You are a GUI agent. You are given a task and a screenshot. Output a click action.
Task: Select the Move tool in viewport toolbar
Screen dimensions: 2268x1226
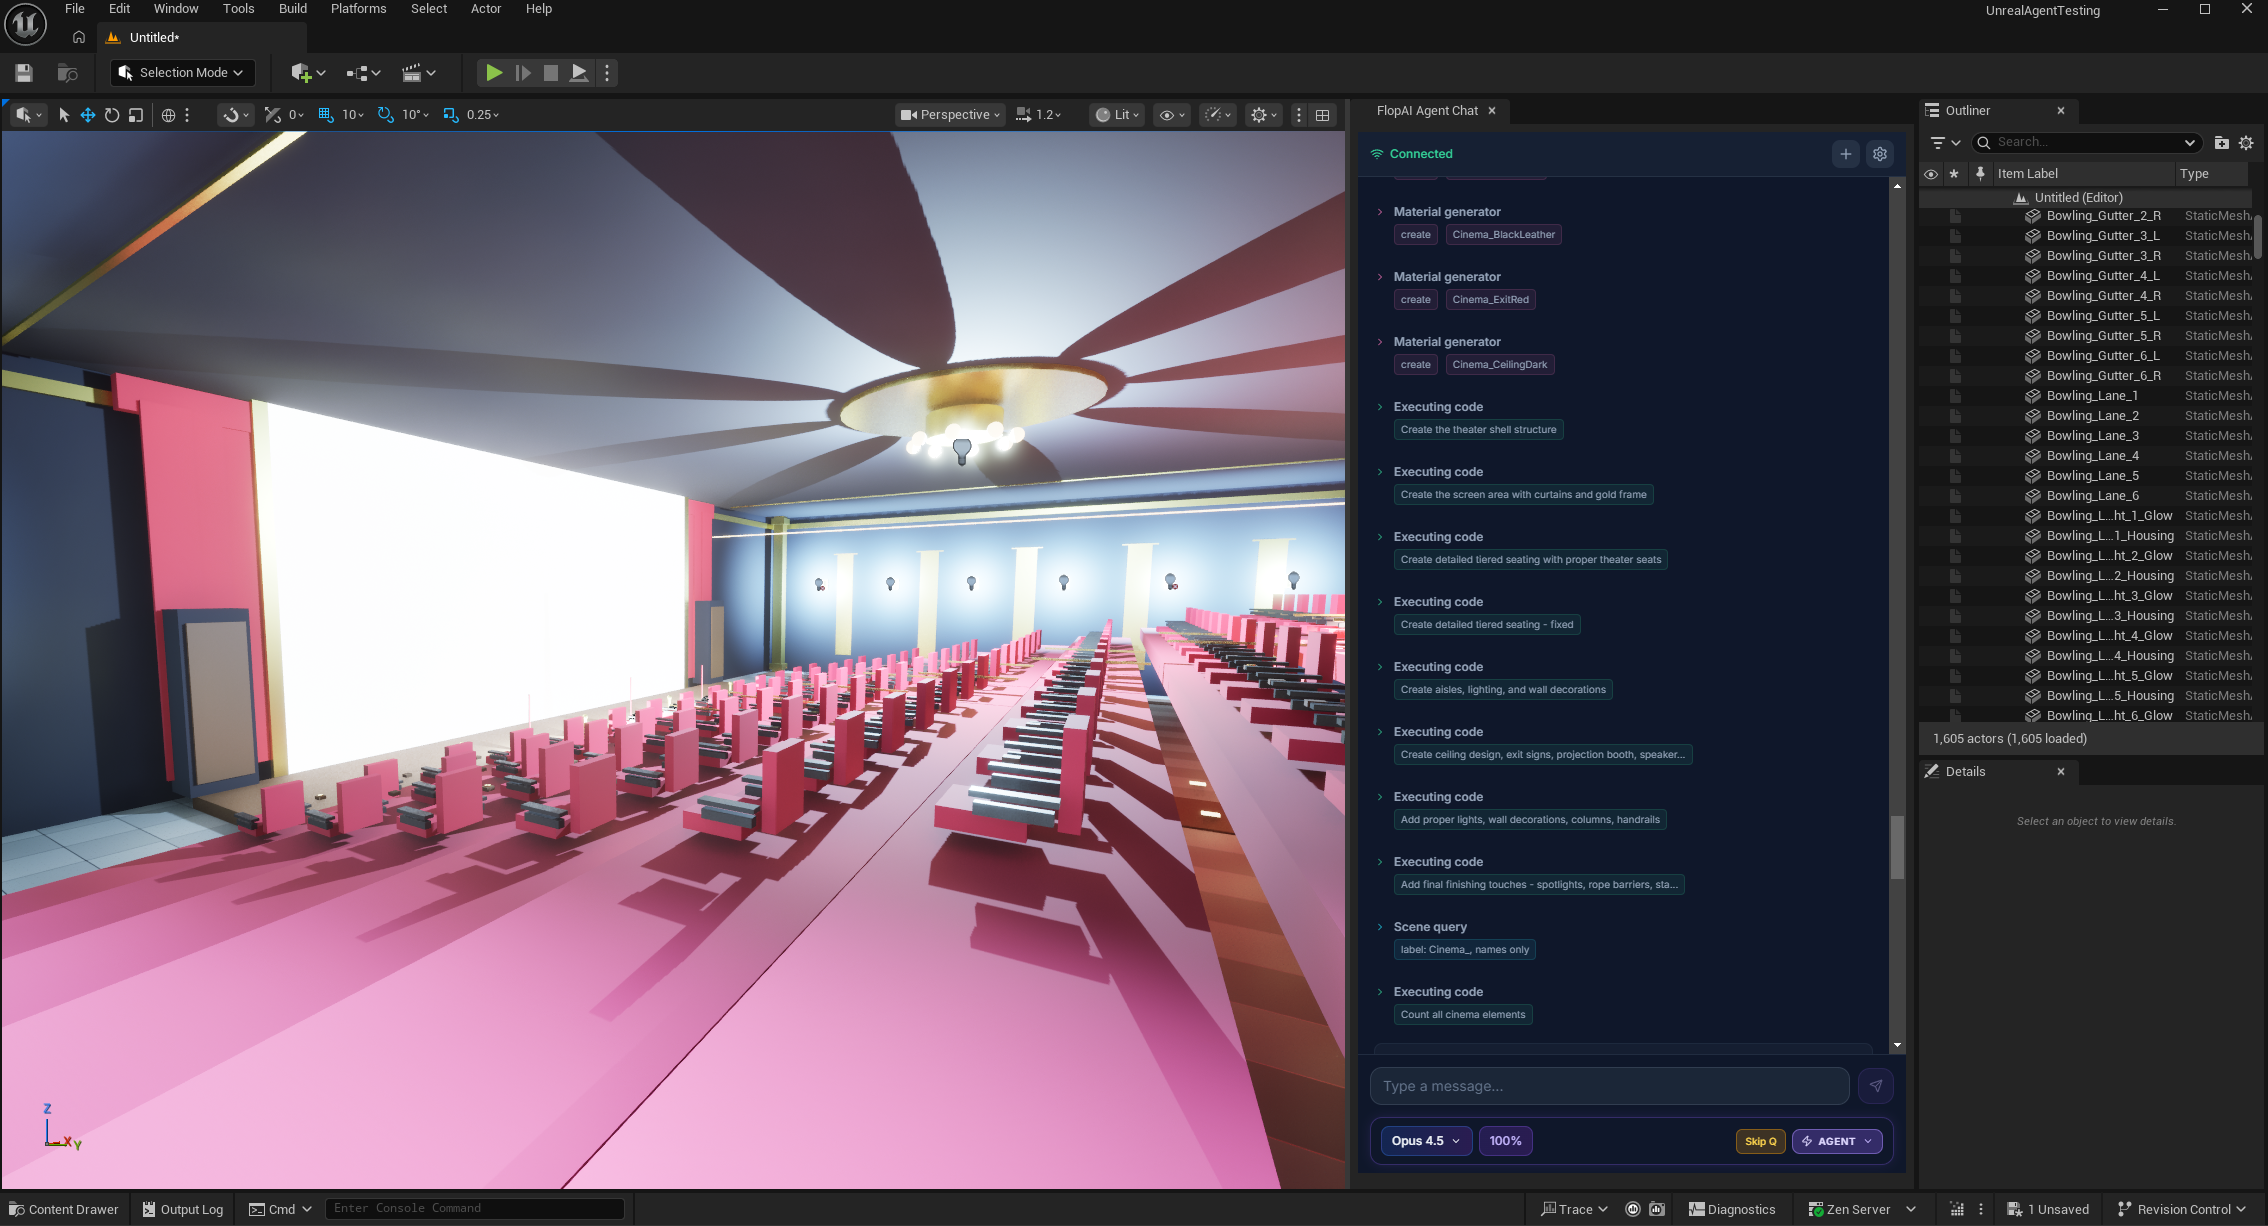click(x=88, y=115)
